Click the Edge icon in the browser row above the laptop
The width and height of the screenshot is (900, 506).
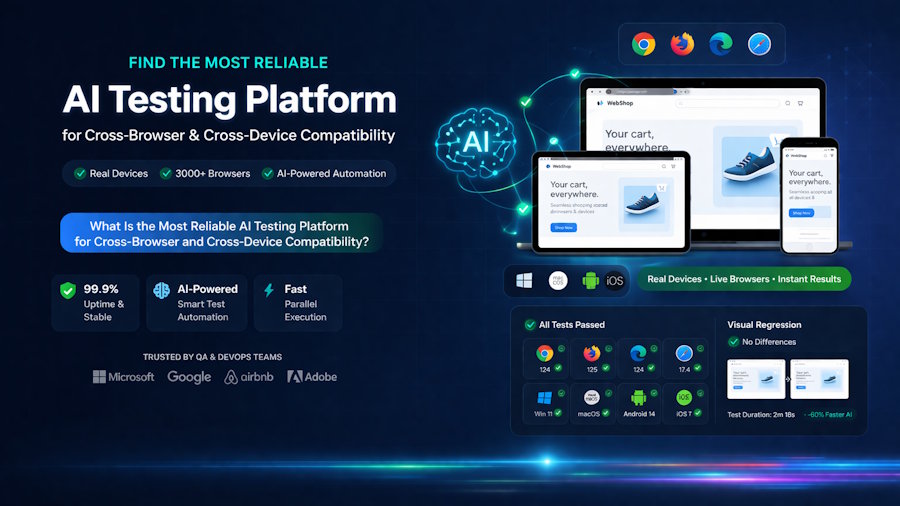[x=720, y=44]
